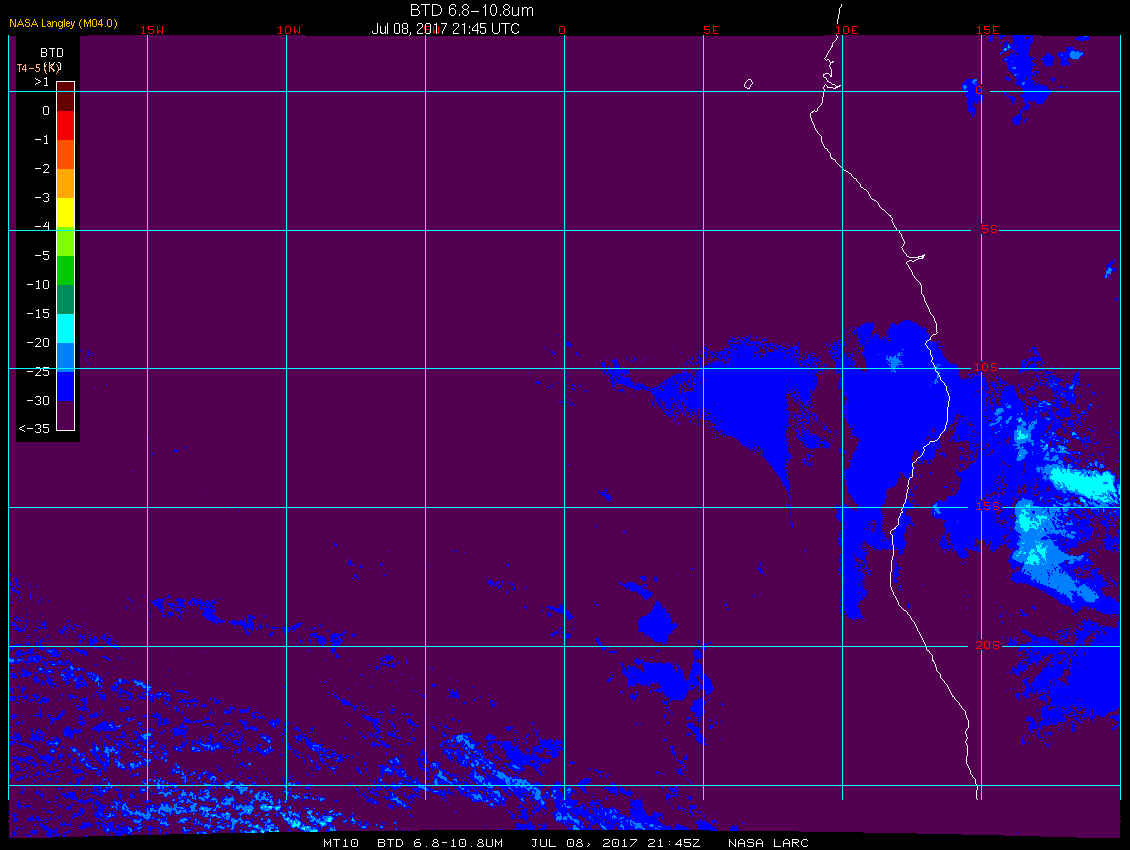Click the NASA LARC footer text

(768, 843)
